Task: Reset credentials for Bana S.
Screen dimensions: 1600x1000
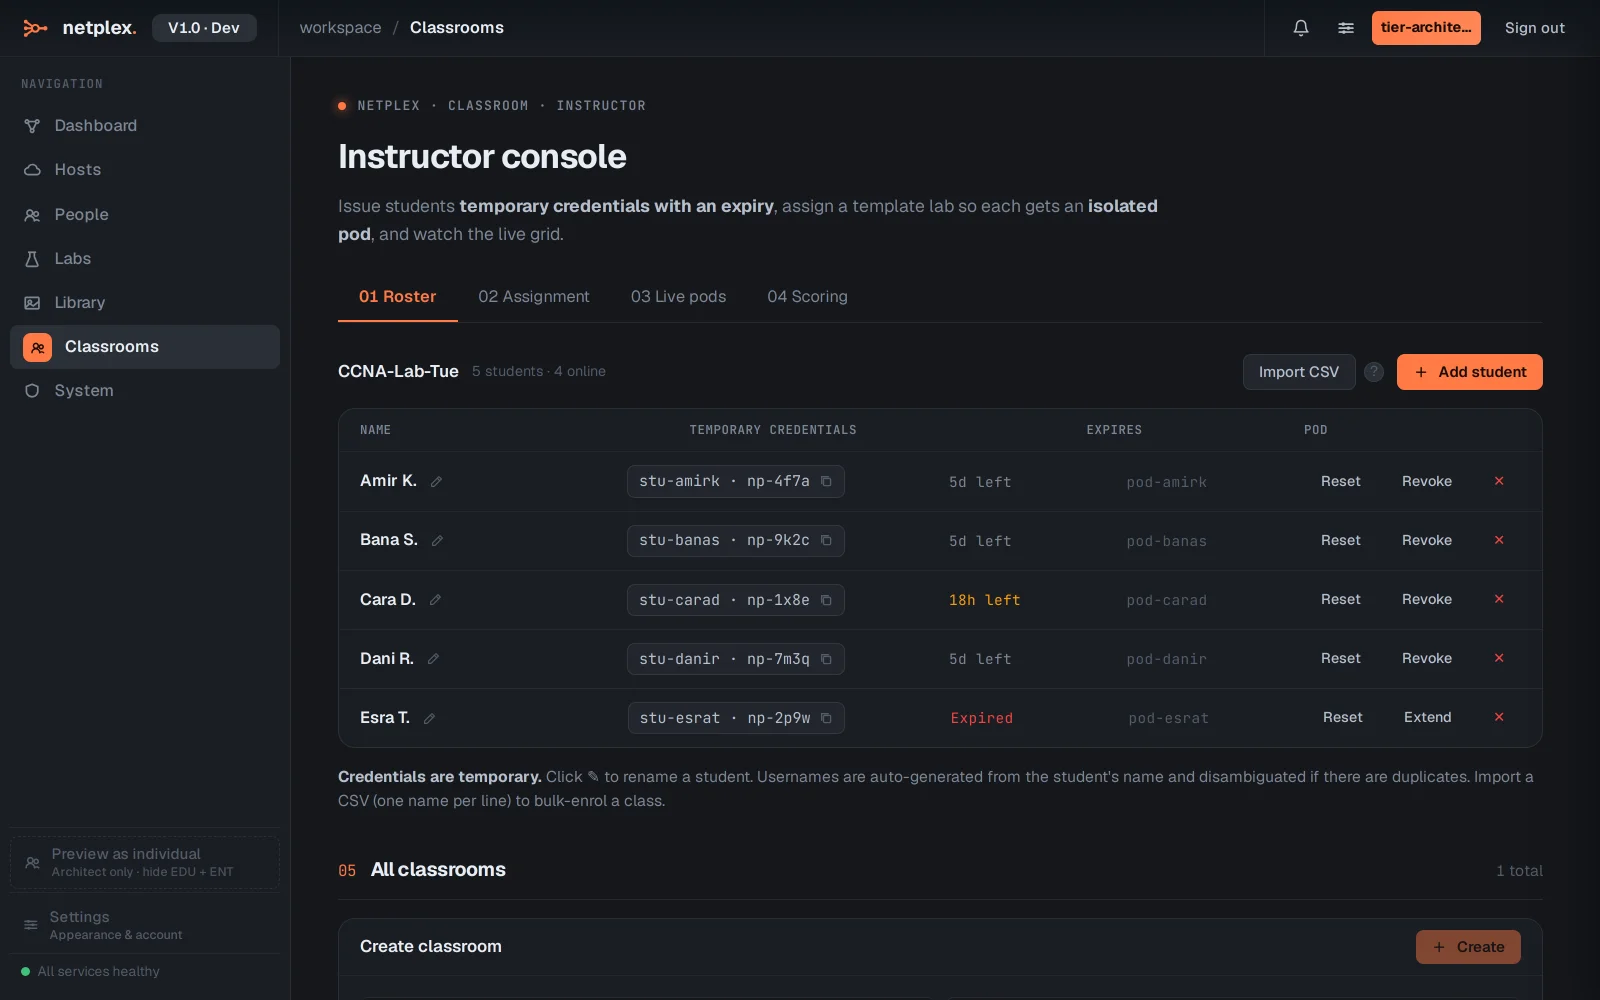Action: [1340, 541]
